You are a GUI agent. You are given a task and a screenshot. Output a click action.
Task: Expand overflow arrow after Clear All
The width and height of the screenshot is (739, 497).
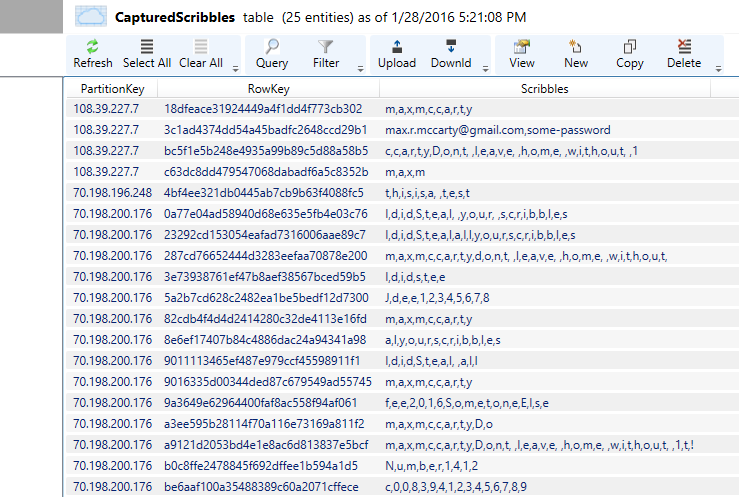235,68
